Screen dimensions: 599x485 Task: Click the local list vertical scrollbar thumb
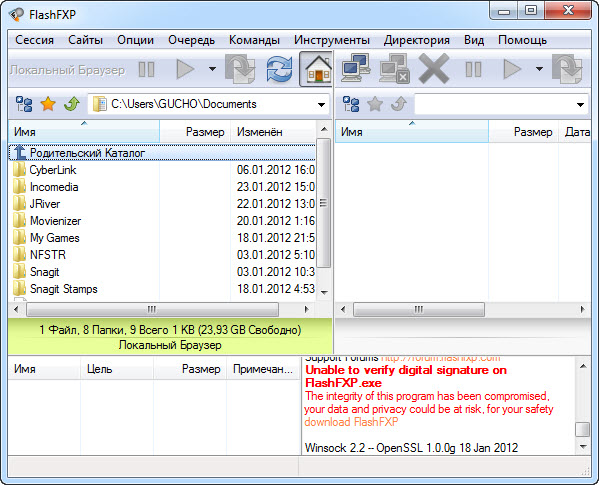point(324,203)
